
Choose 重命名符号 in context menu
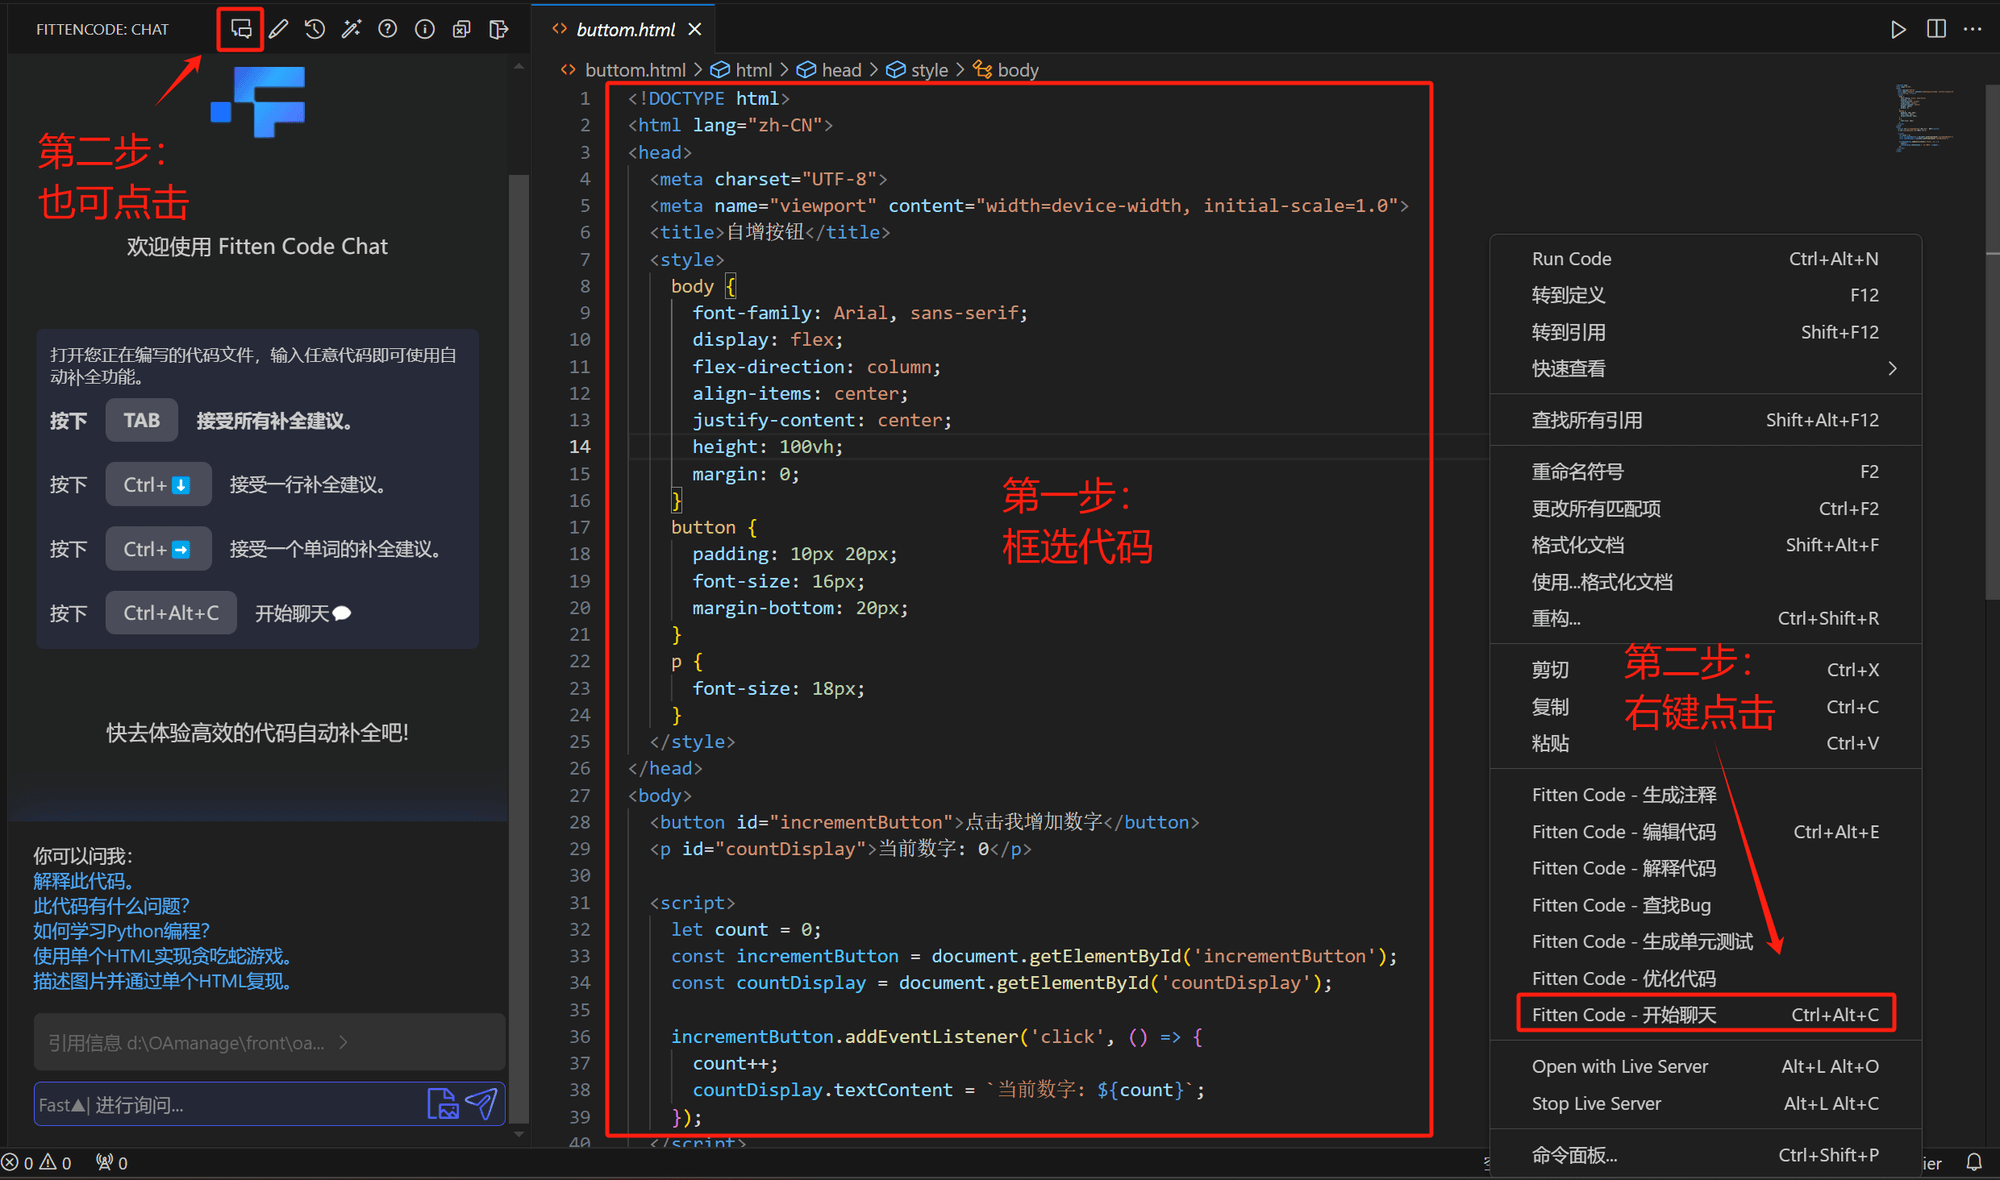click(1705, 472)
